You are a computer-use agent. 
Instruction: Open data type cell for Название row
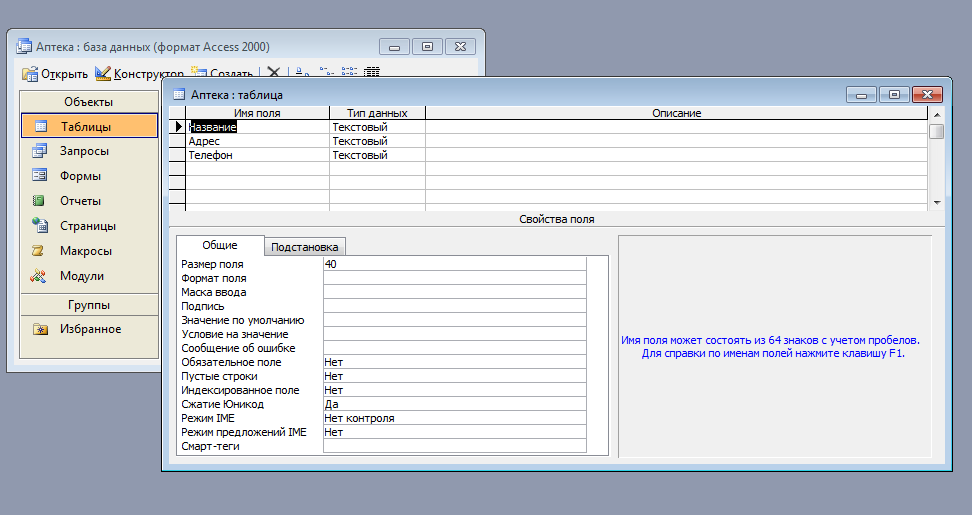pos(378,127)
